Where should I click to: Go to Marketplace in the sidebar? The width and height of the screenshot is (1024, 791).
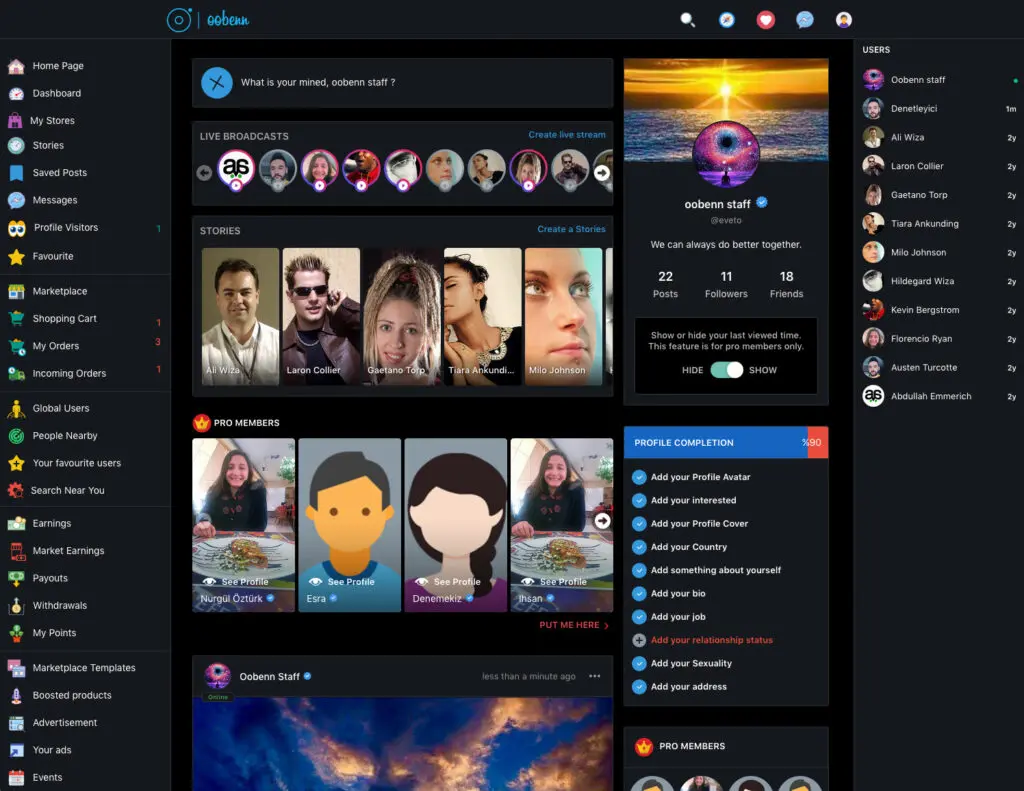click(x=59, y=291)
